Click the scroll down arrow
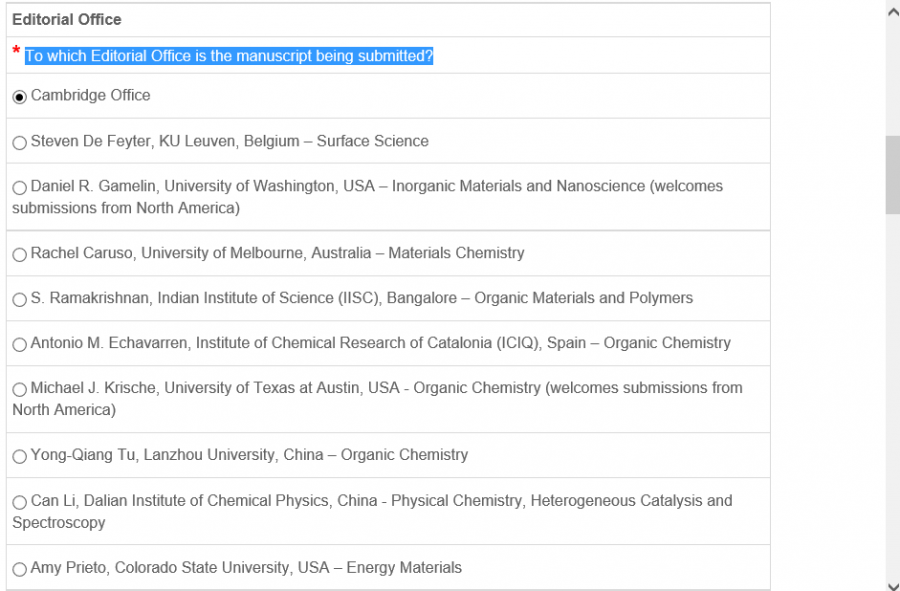The width and height of the screenshot is (900, 591). 892,583
